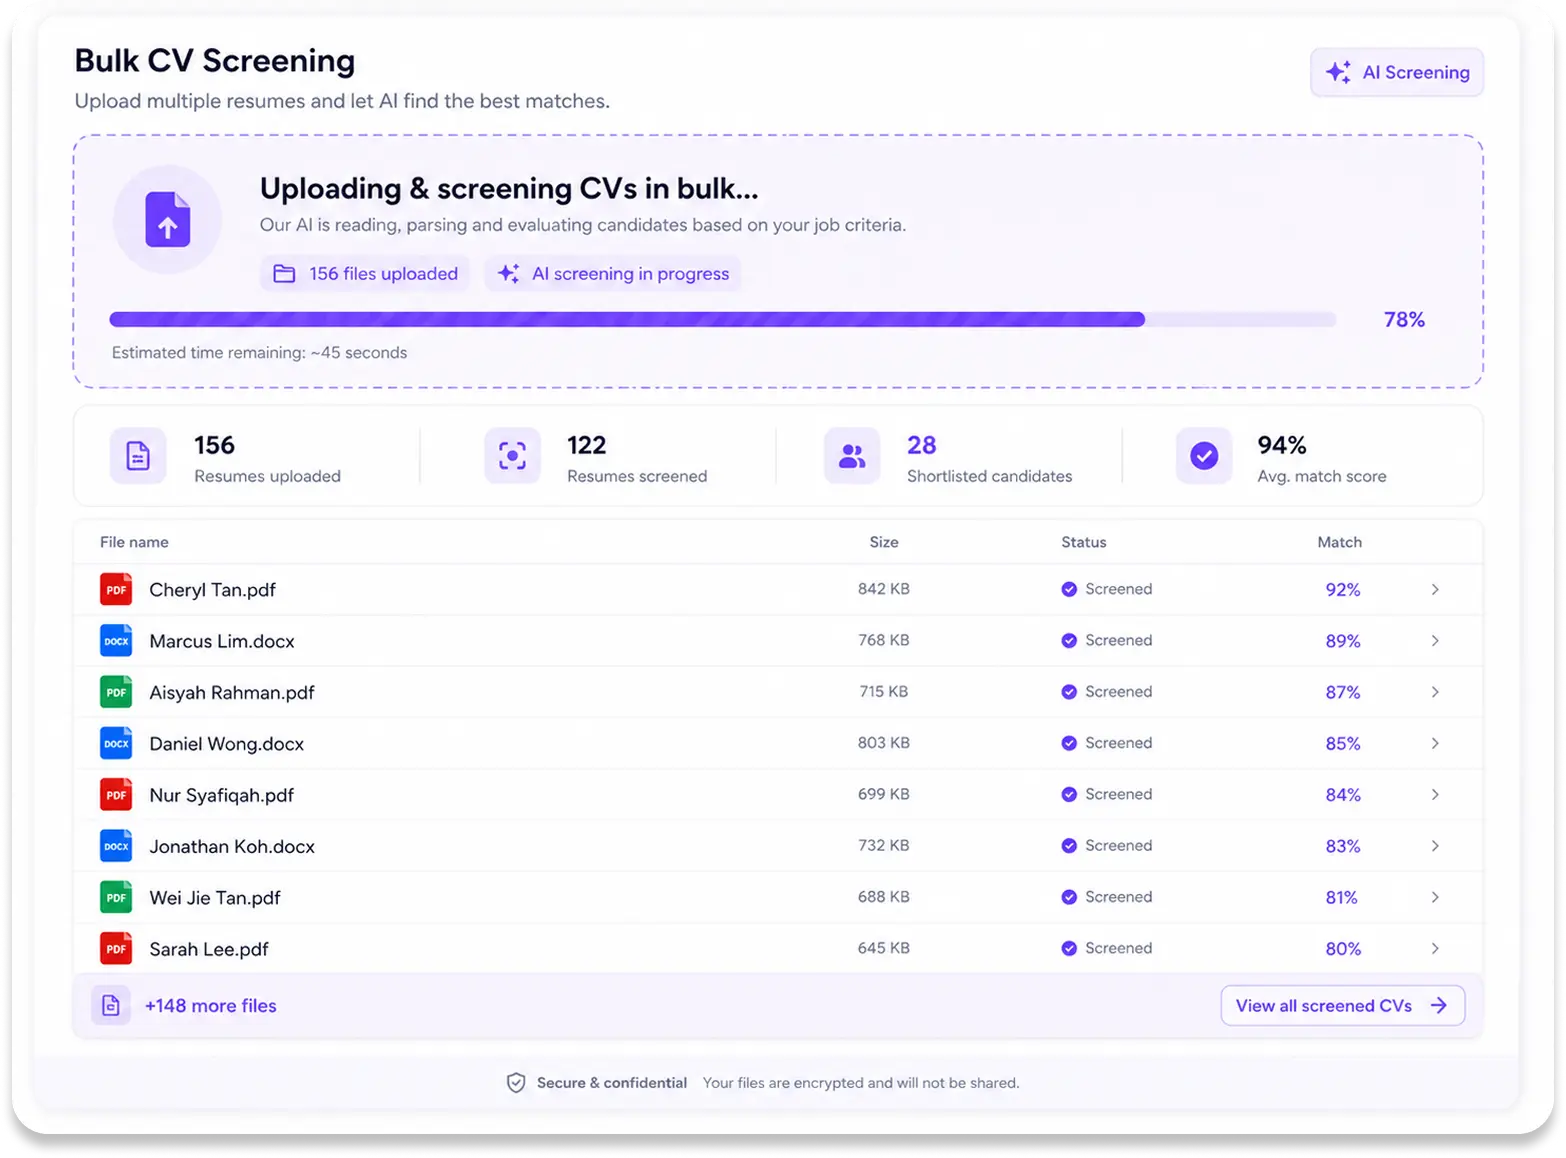This screenshot has width=1566, height=1158.
Task: Click the Size column header
Action: [x=884, y=542]
